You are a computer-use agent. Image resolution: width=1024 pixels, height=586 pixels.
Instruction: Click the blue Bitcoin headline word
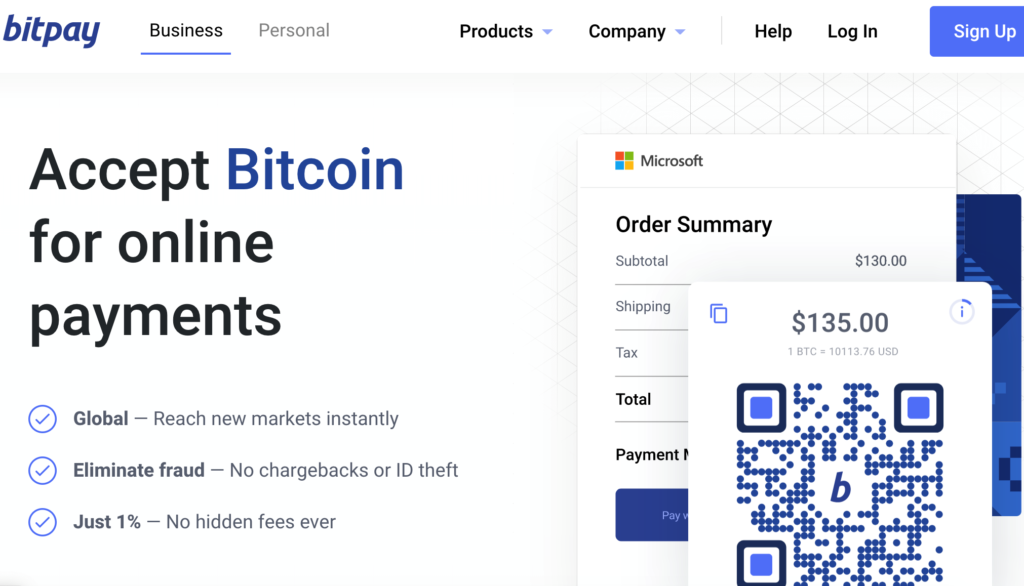pos(315,170)
